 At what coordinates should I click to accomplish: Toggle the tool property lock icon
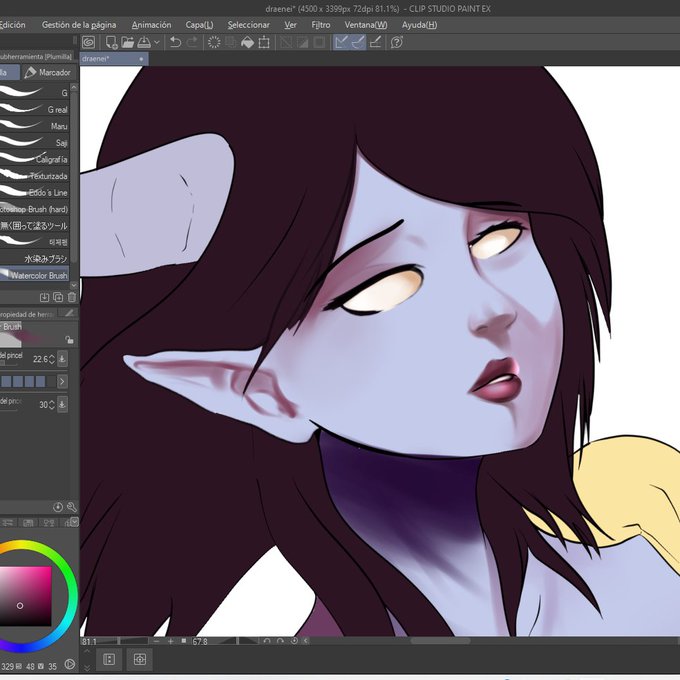[x=69, y=339]
